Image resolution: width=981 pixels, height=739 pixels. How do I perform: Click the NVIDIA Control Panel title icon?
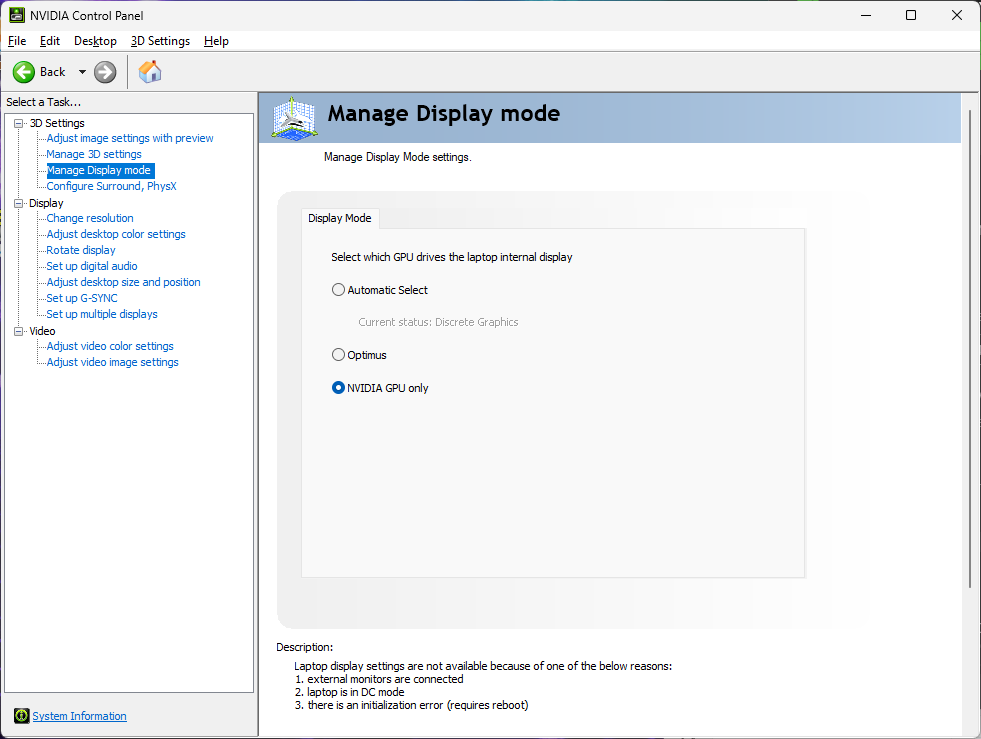[17, 15]
